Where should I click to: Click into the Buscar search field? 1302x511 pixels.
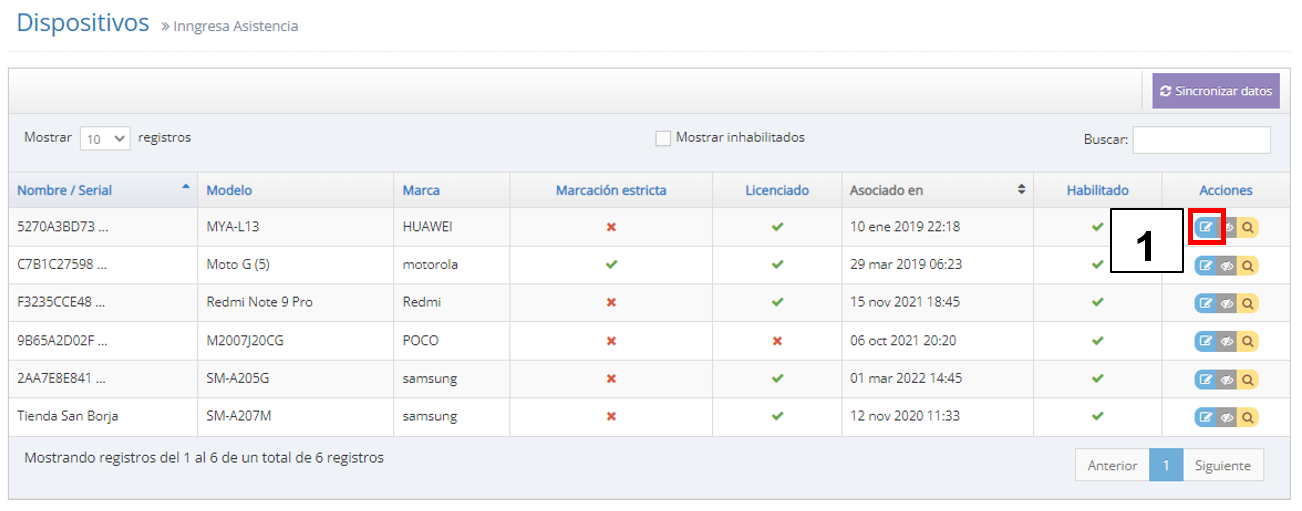coord(1201,140)
